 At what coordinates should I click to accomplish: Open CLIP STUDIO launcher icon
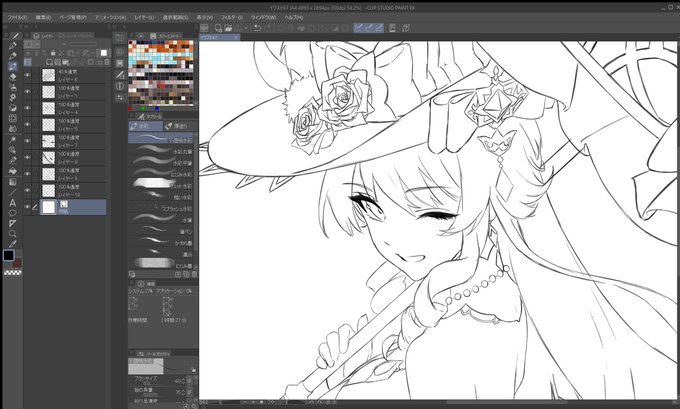click(x=204, y=28)
